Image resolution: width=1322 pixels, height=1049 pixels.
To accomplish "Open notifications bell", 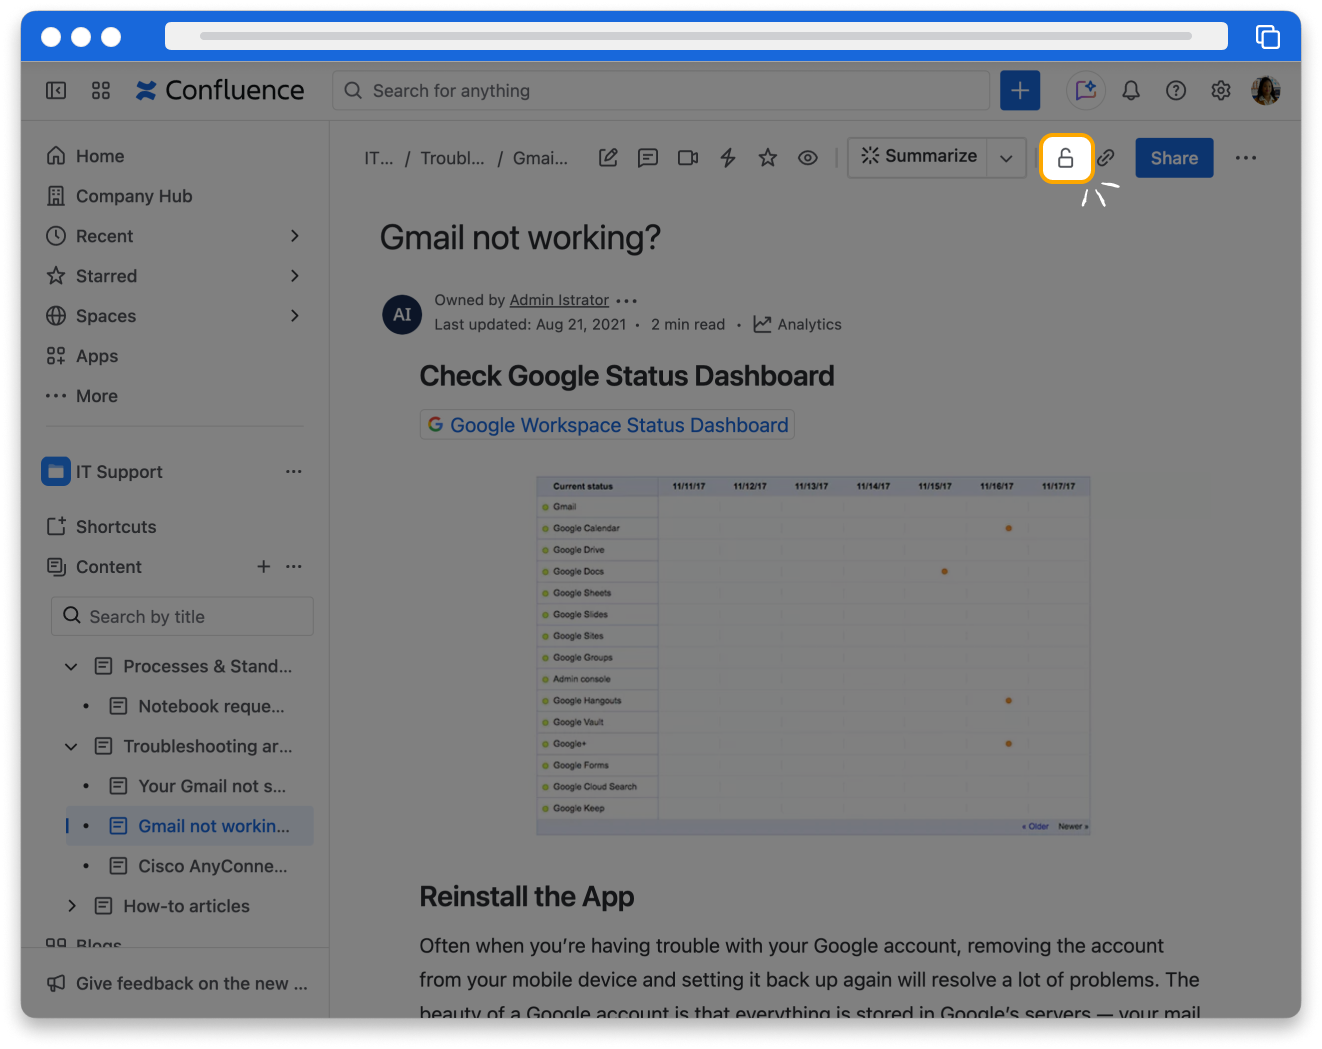I will 1131,91.
